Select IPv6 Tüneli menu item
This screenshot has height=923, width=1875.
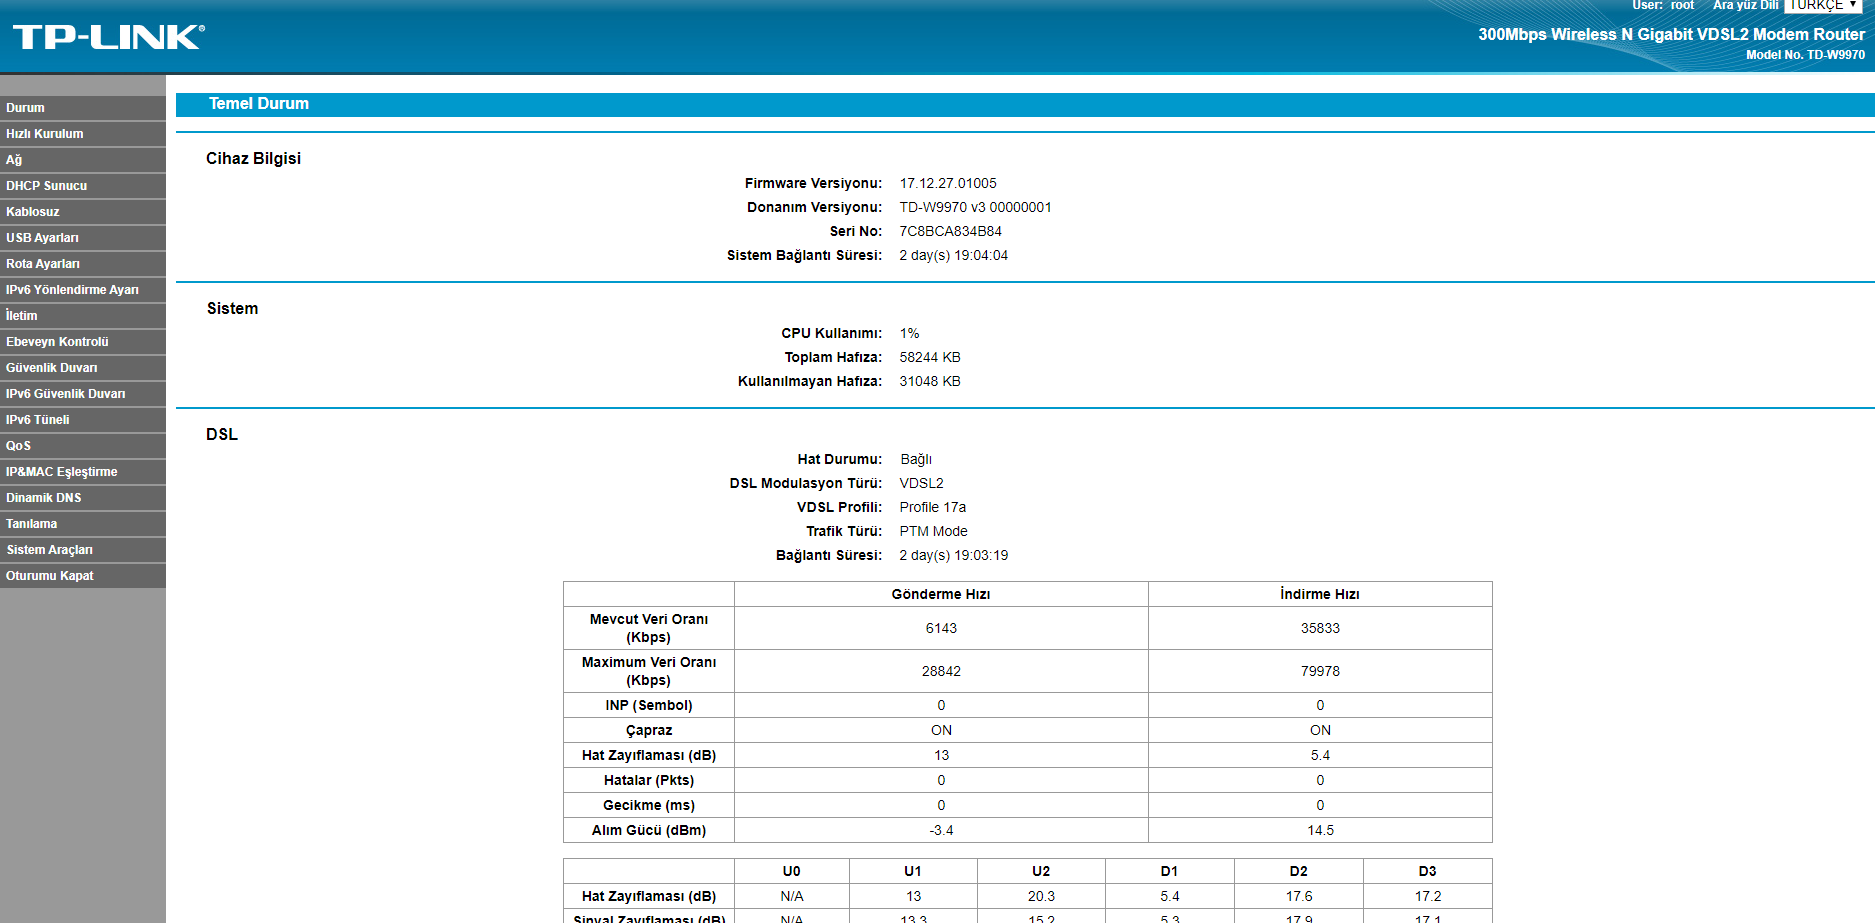pyautogui.click(x=83, y=420)
